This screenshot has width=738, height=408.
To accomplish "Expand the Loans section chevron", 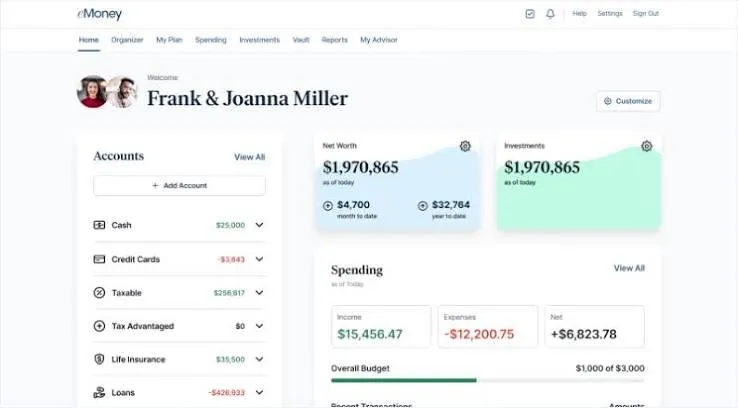I will (x=259, y=392).
